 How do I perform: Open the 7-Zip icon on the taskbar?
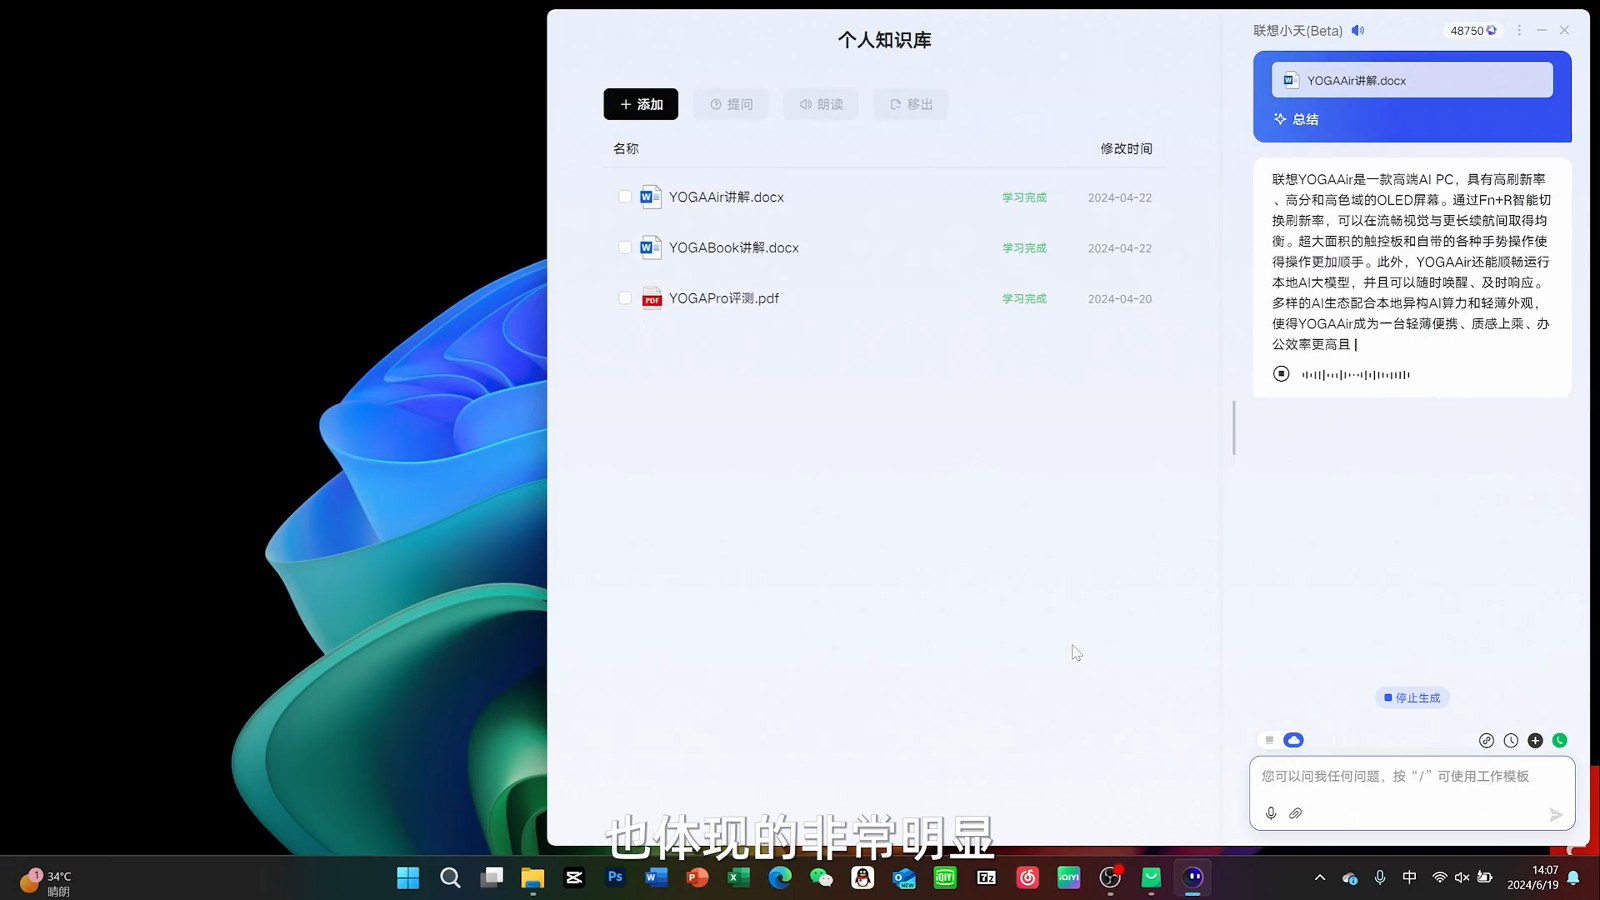coord(987,878)
